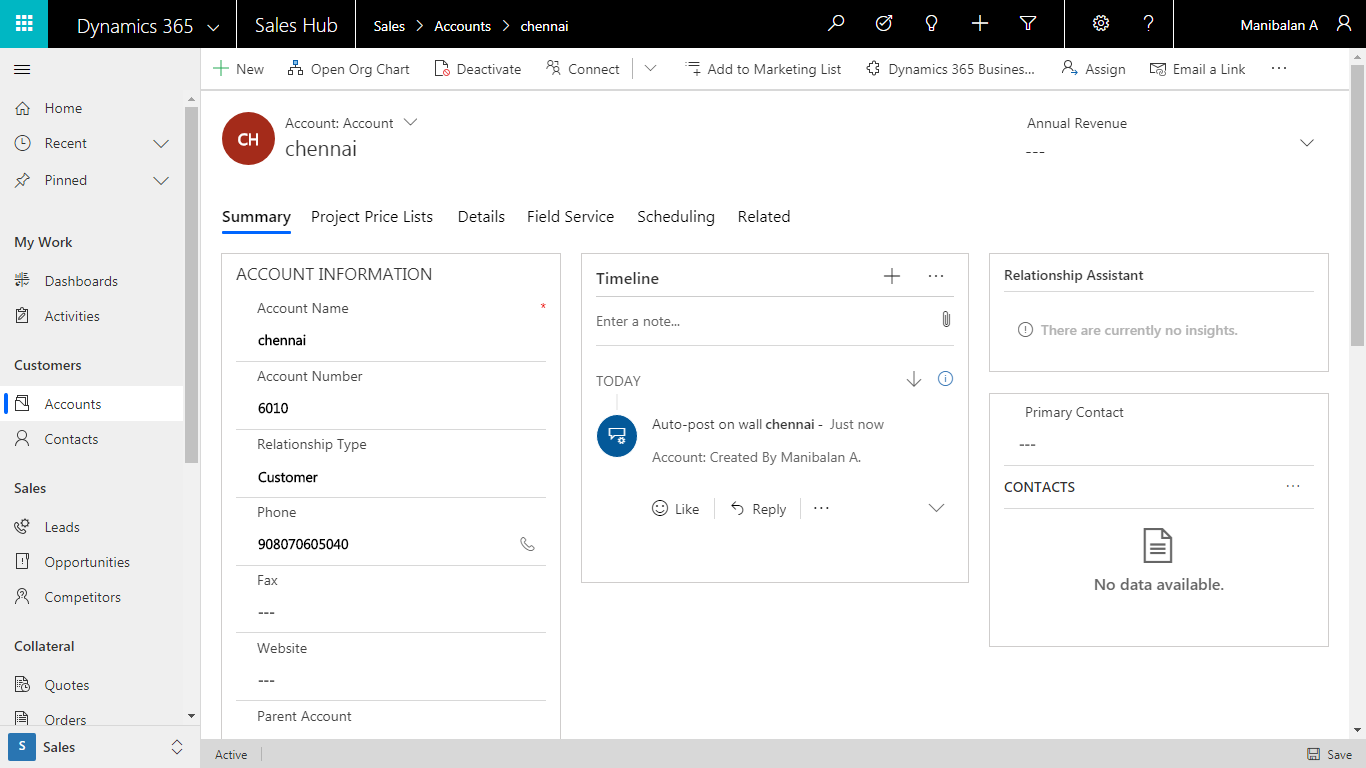Click the main page vertical scrollbar
This screenshot has height=768, width=1366.
pos(1357,205)
